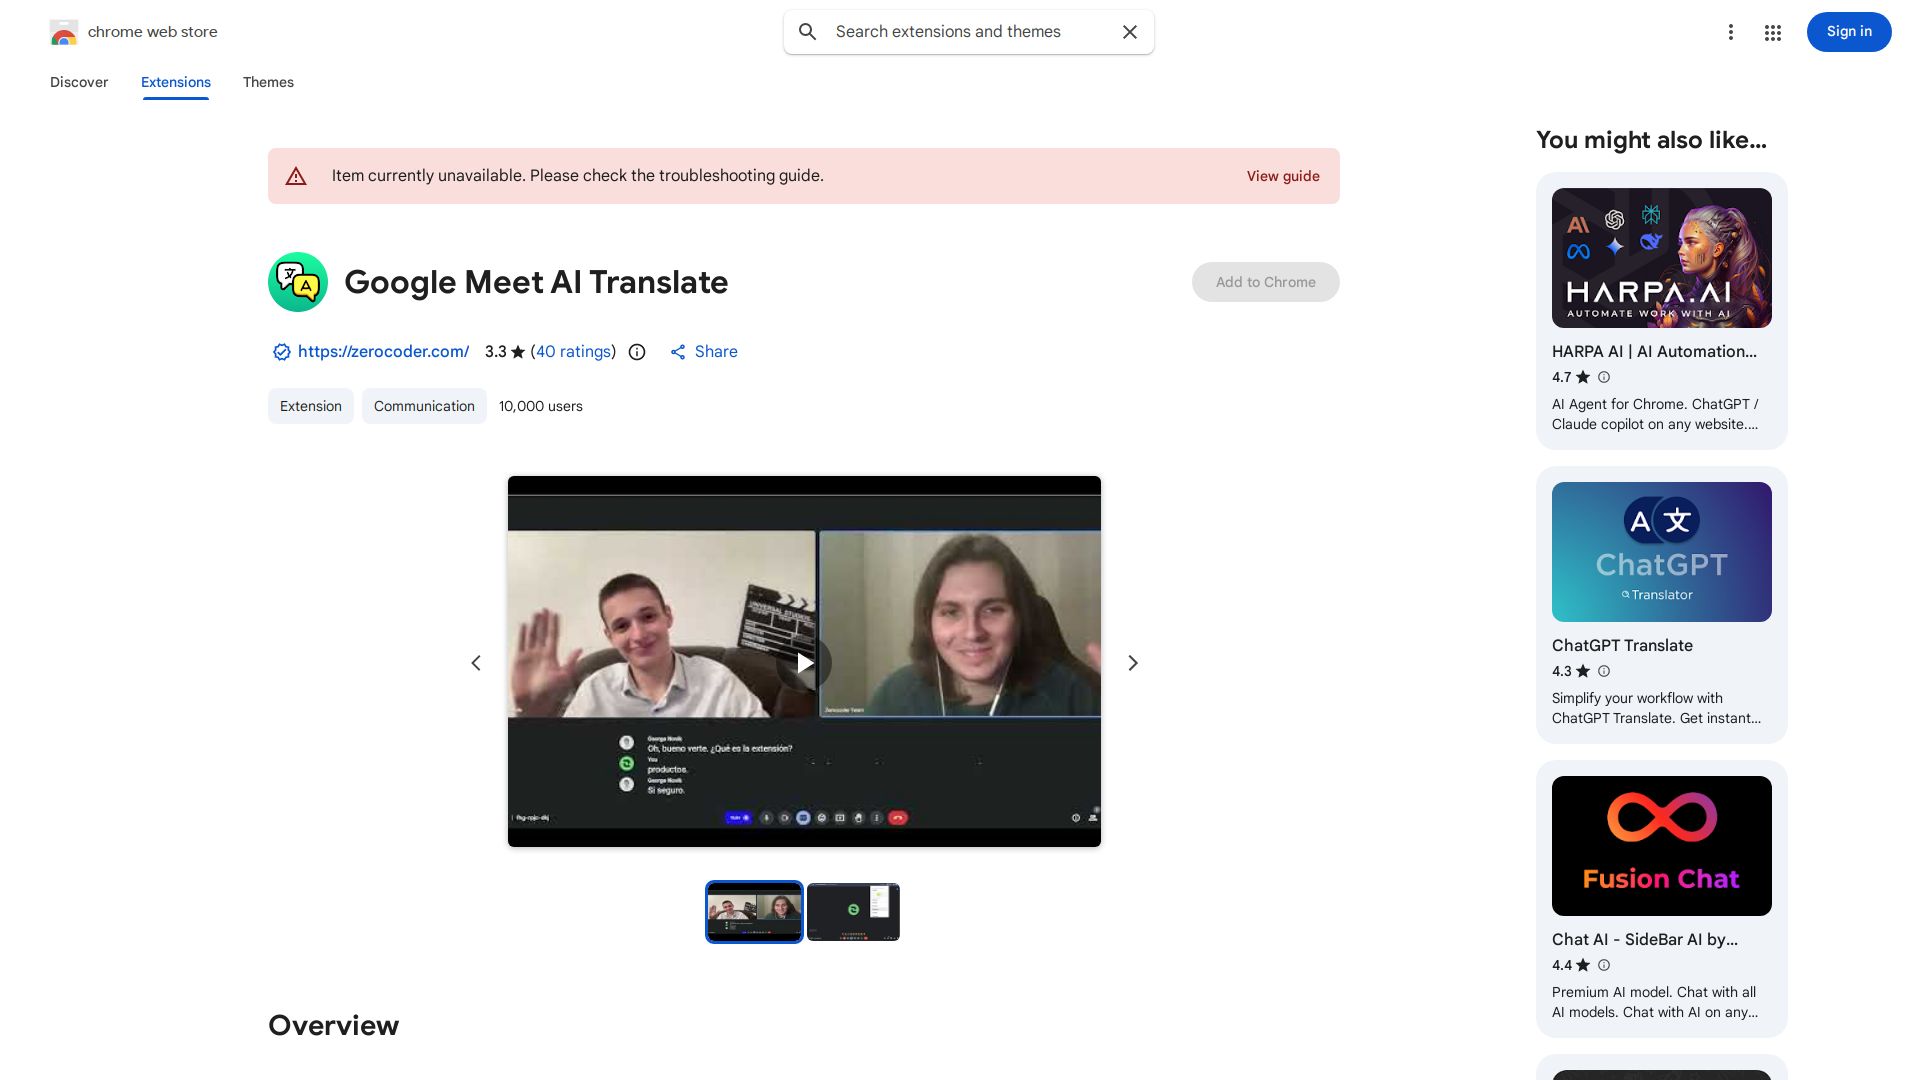The height and width of the screenshot is (1080, 1920).
Task: Open the three-dot overflow menu
Action: [x=1731, y=32]
